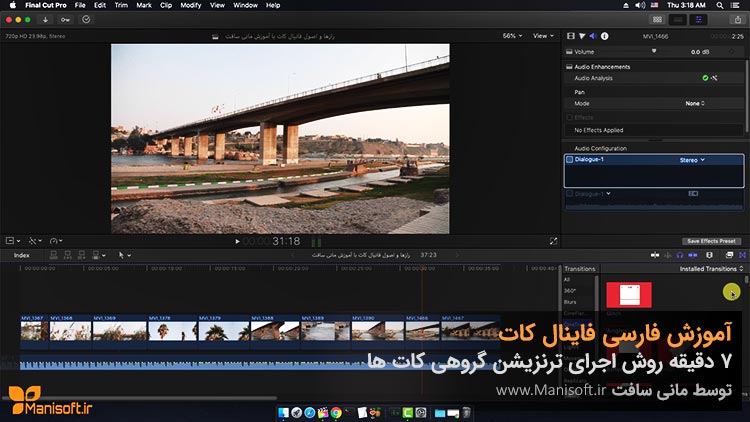Screen dimensions: 750x422
Task: Toggle the Dialogue-1 component checkbox
Action: coord(570,159)
